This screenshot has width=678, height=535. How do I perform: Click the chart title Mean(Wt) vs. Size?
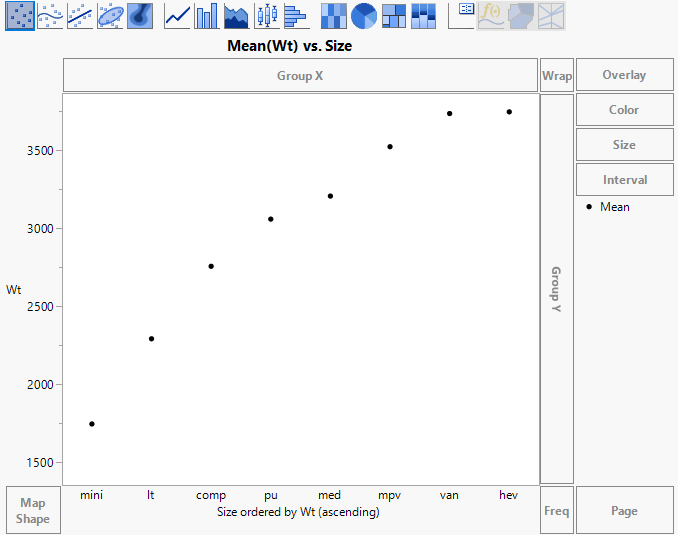pyautogui.click(x=290, y=46)
